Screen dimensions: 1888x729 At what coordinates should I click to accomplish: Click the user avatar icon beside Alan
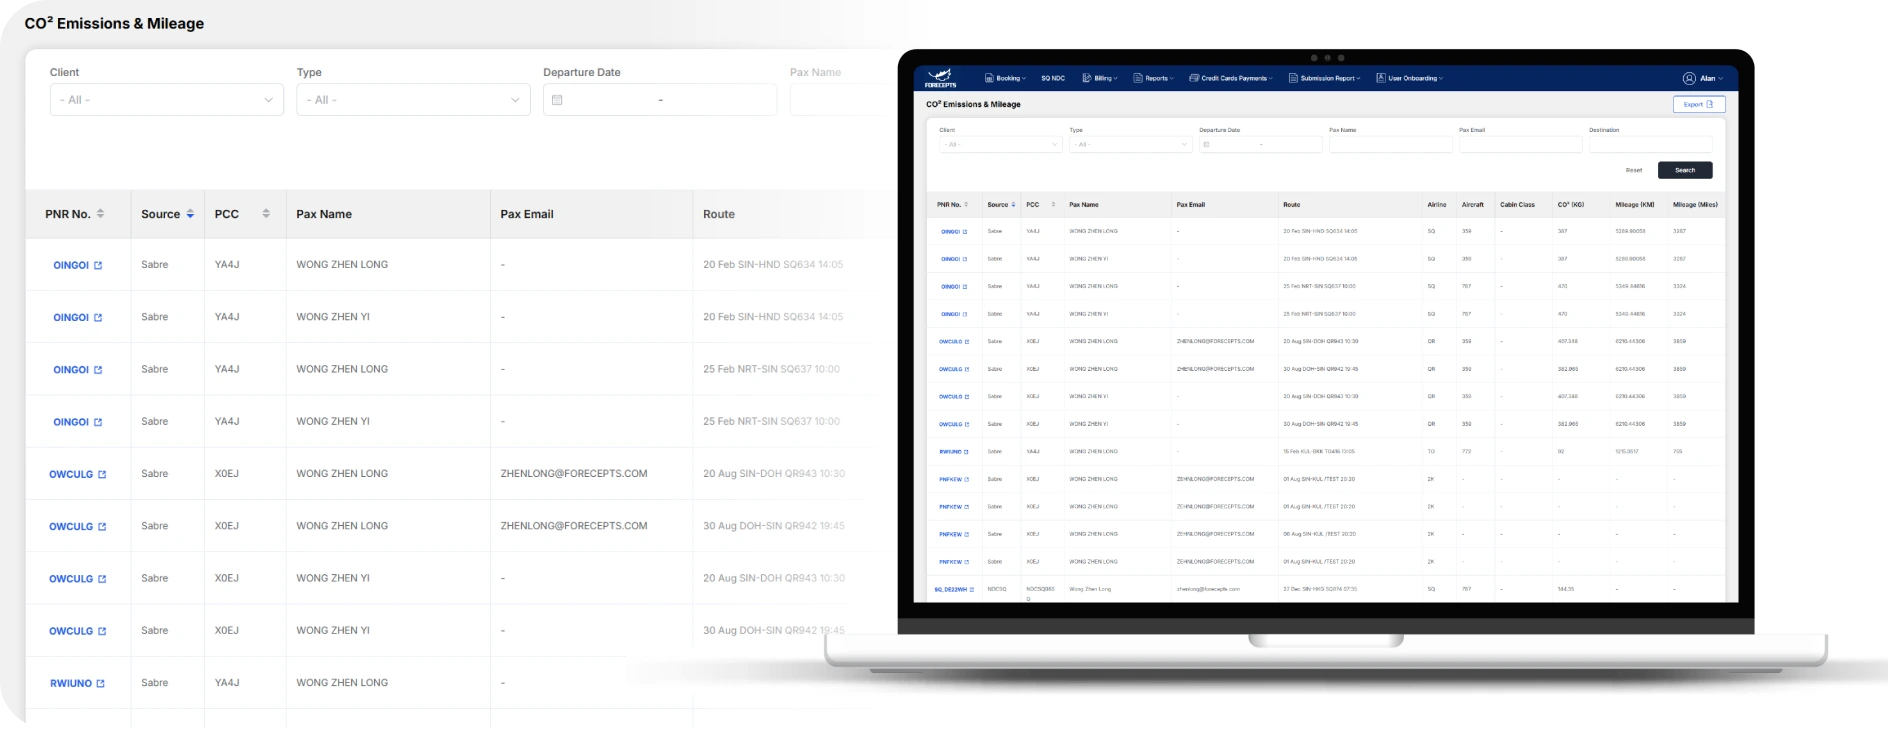(1689, 78)
